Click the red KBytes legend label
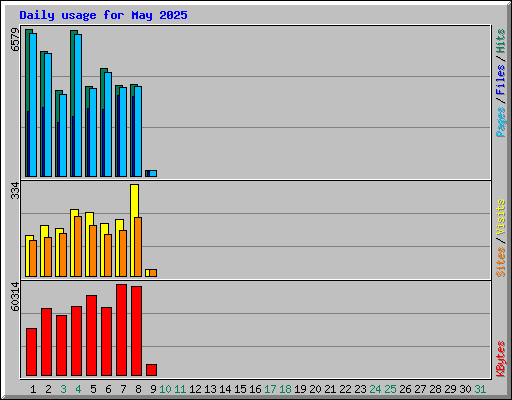Image resolution: width=512 pixels, height=400 pixels. 500,359
